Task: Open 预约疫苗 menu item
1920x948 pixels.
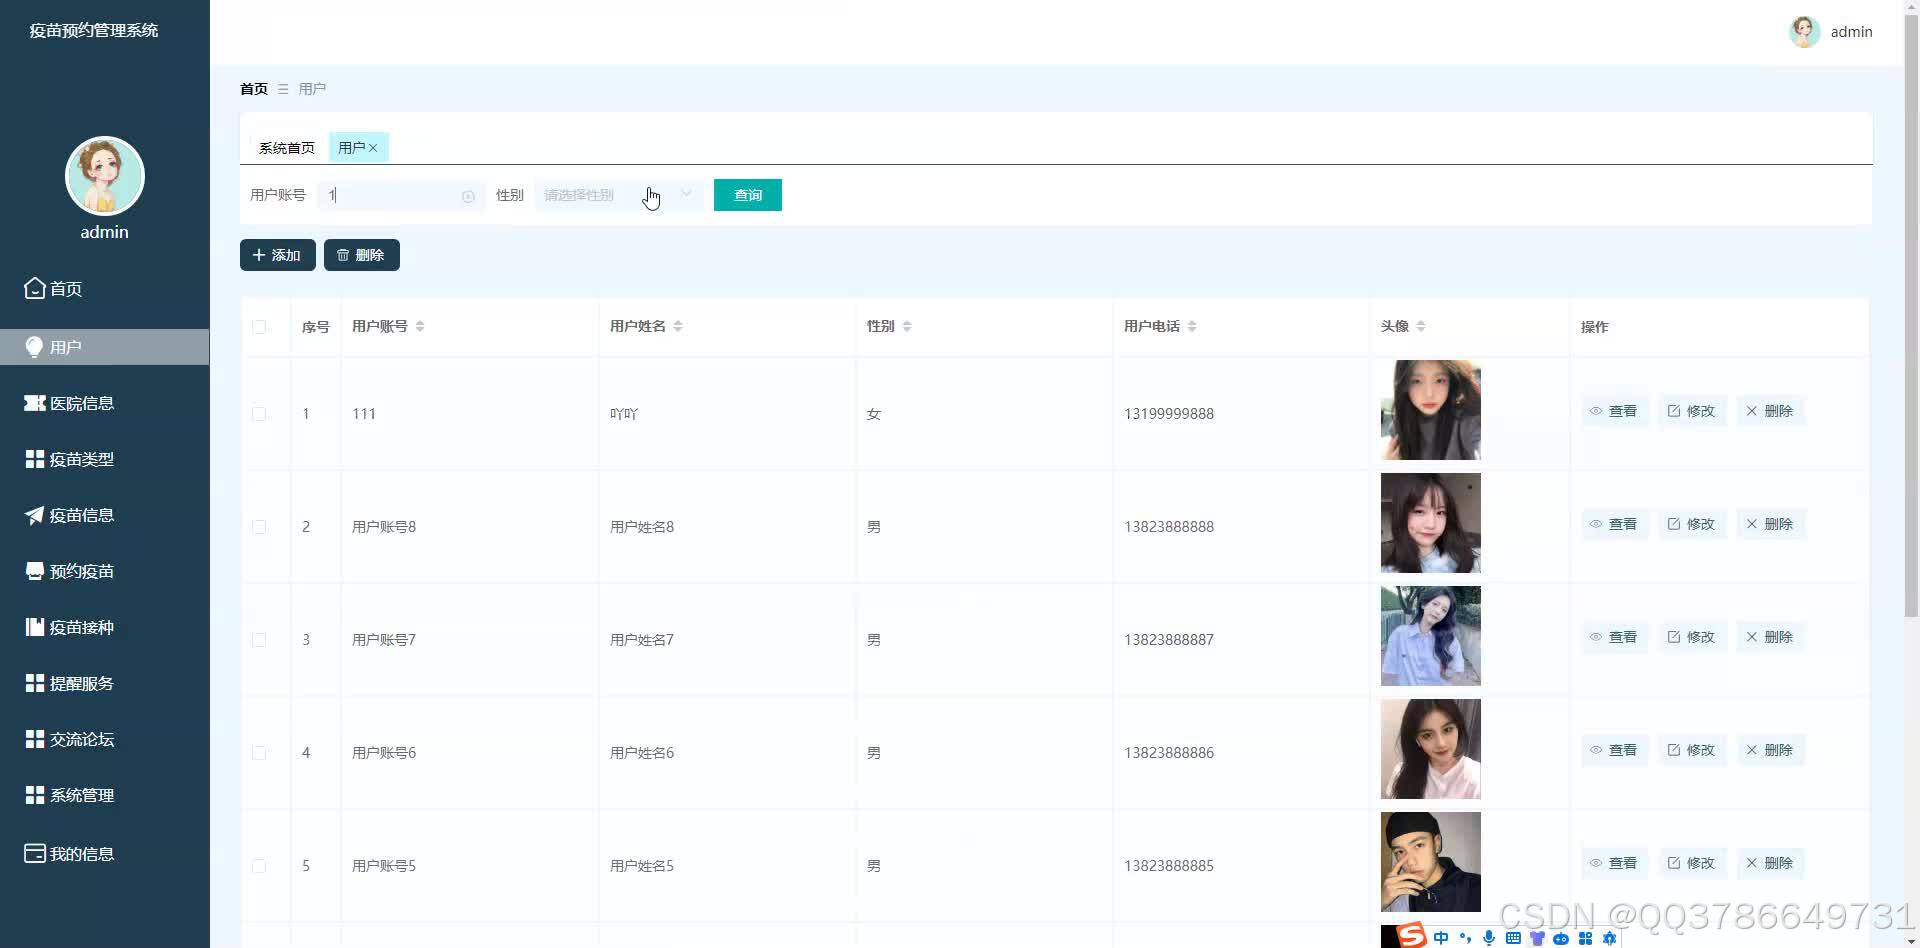Action: (104, 571)
